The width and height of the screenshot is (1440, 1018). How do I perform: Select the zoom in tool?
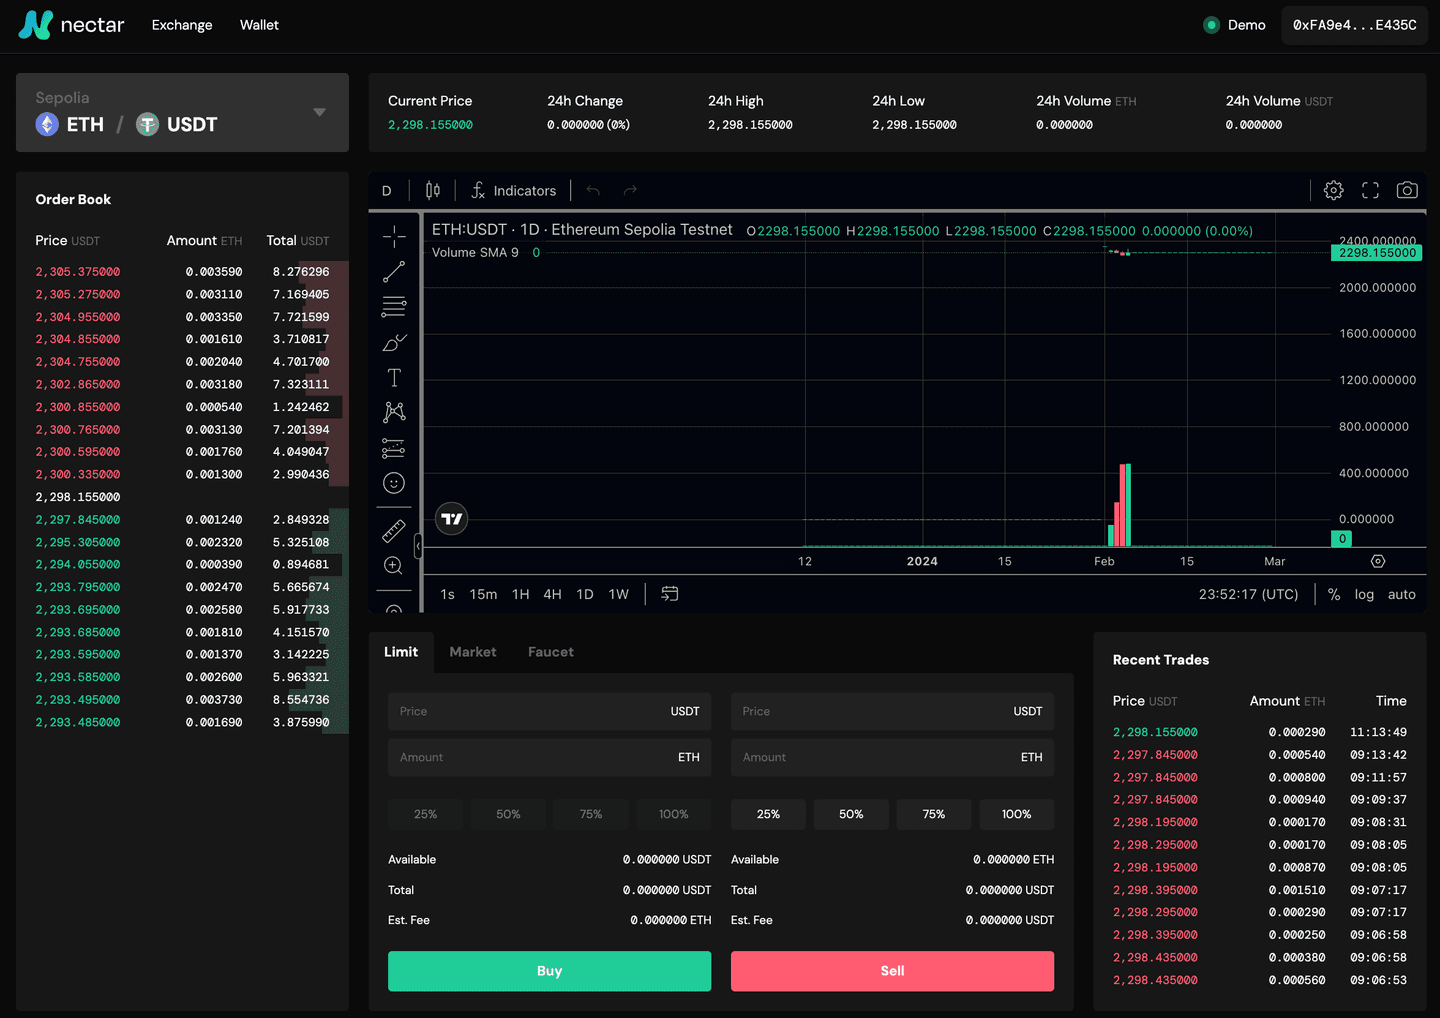394,566
